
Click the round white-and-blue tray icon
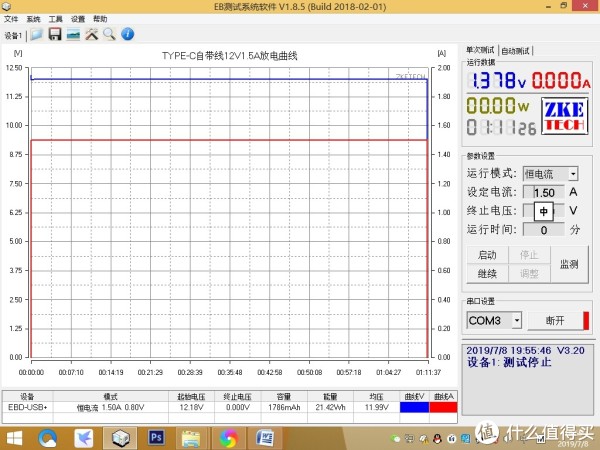click(x=452, y=439)
